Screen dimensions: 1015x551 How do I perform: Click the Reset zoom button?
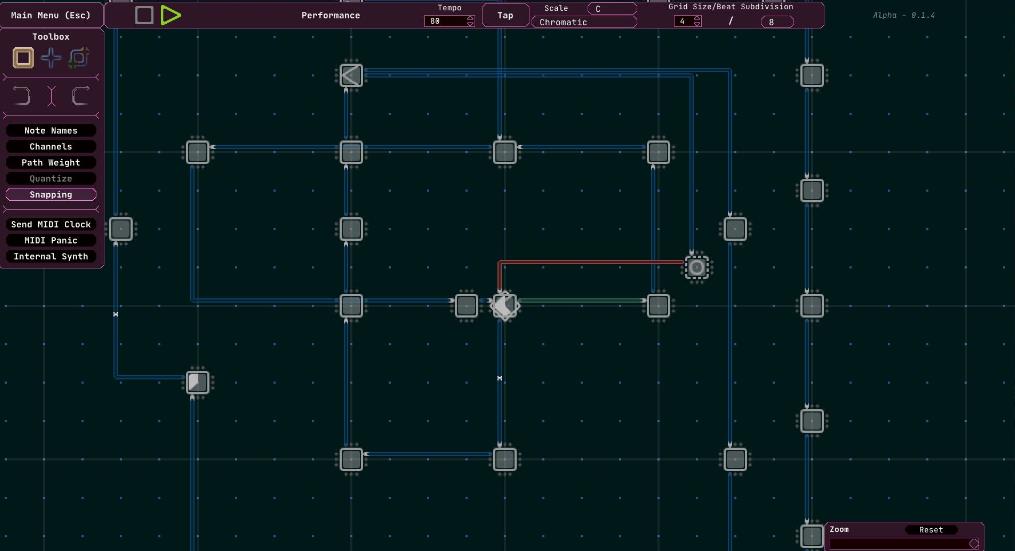pyautogui.click(x=930, y=530)
